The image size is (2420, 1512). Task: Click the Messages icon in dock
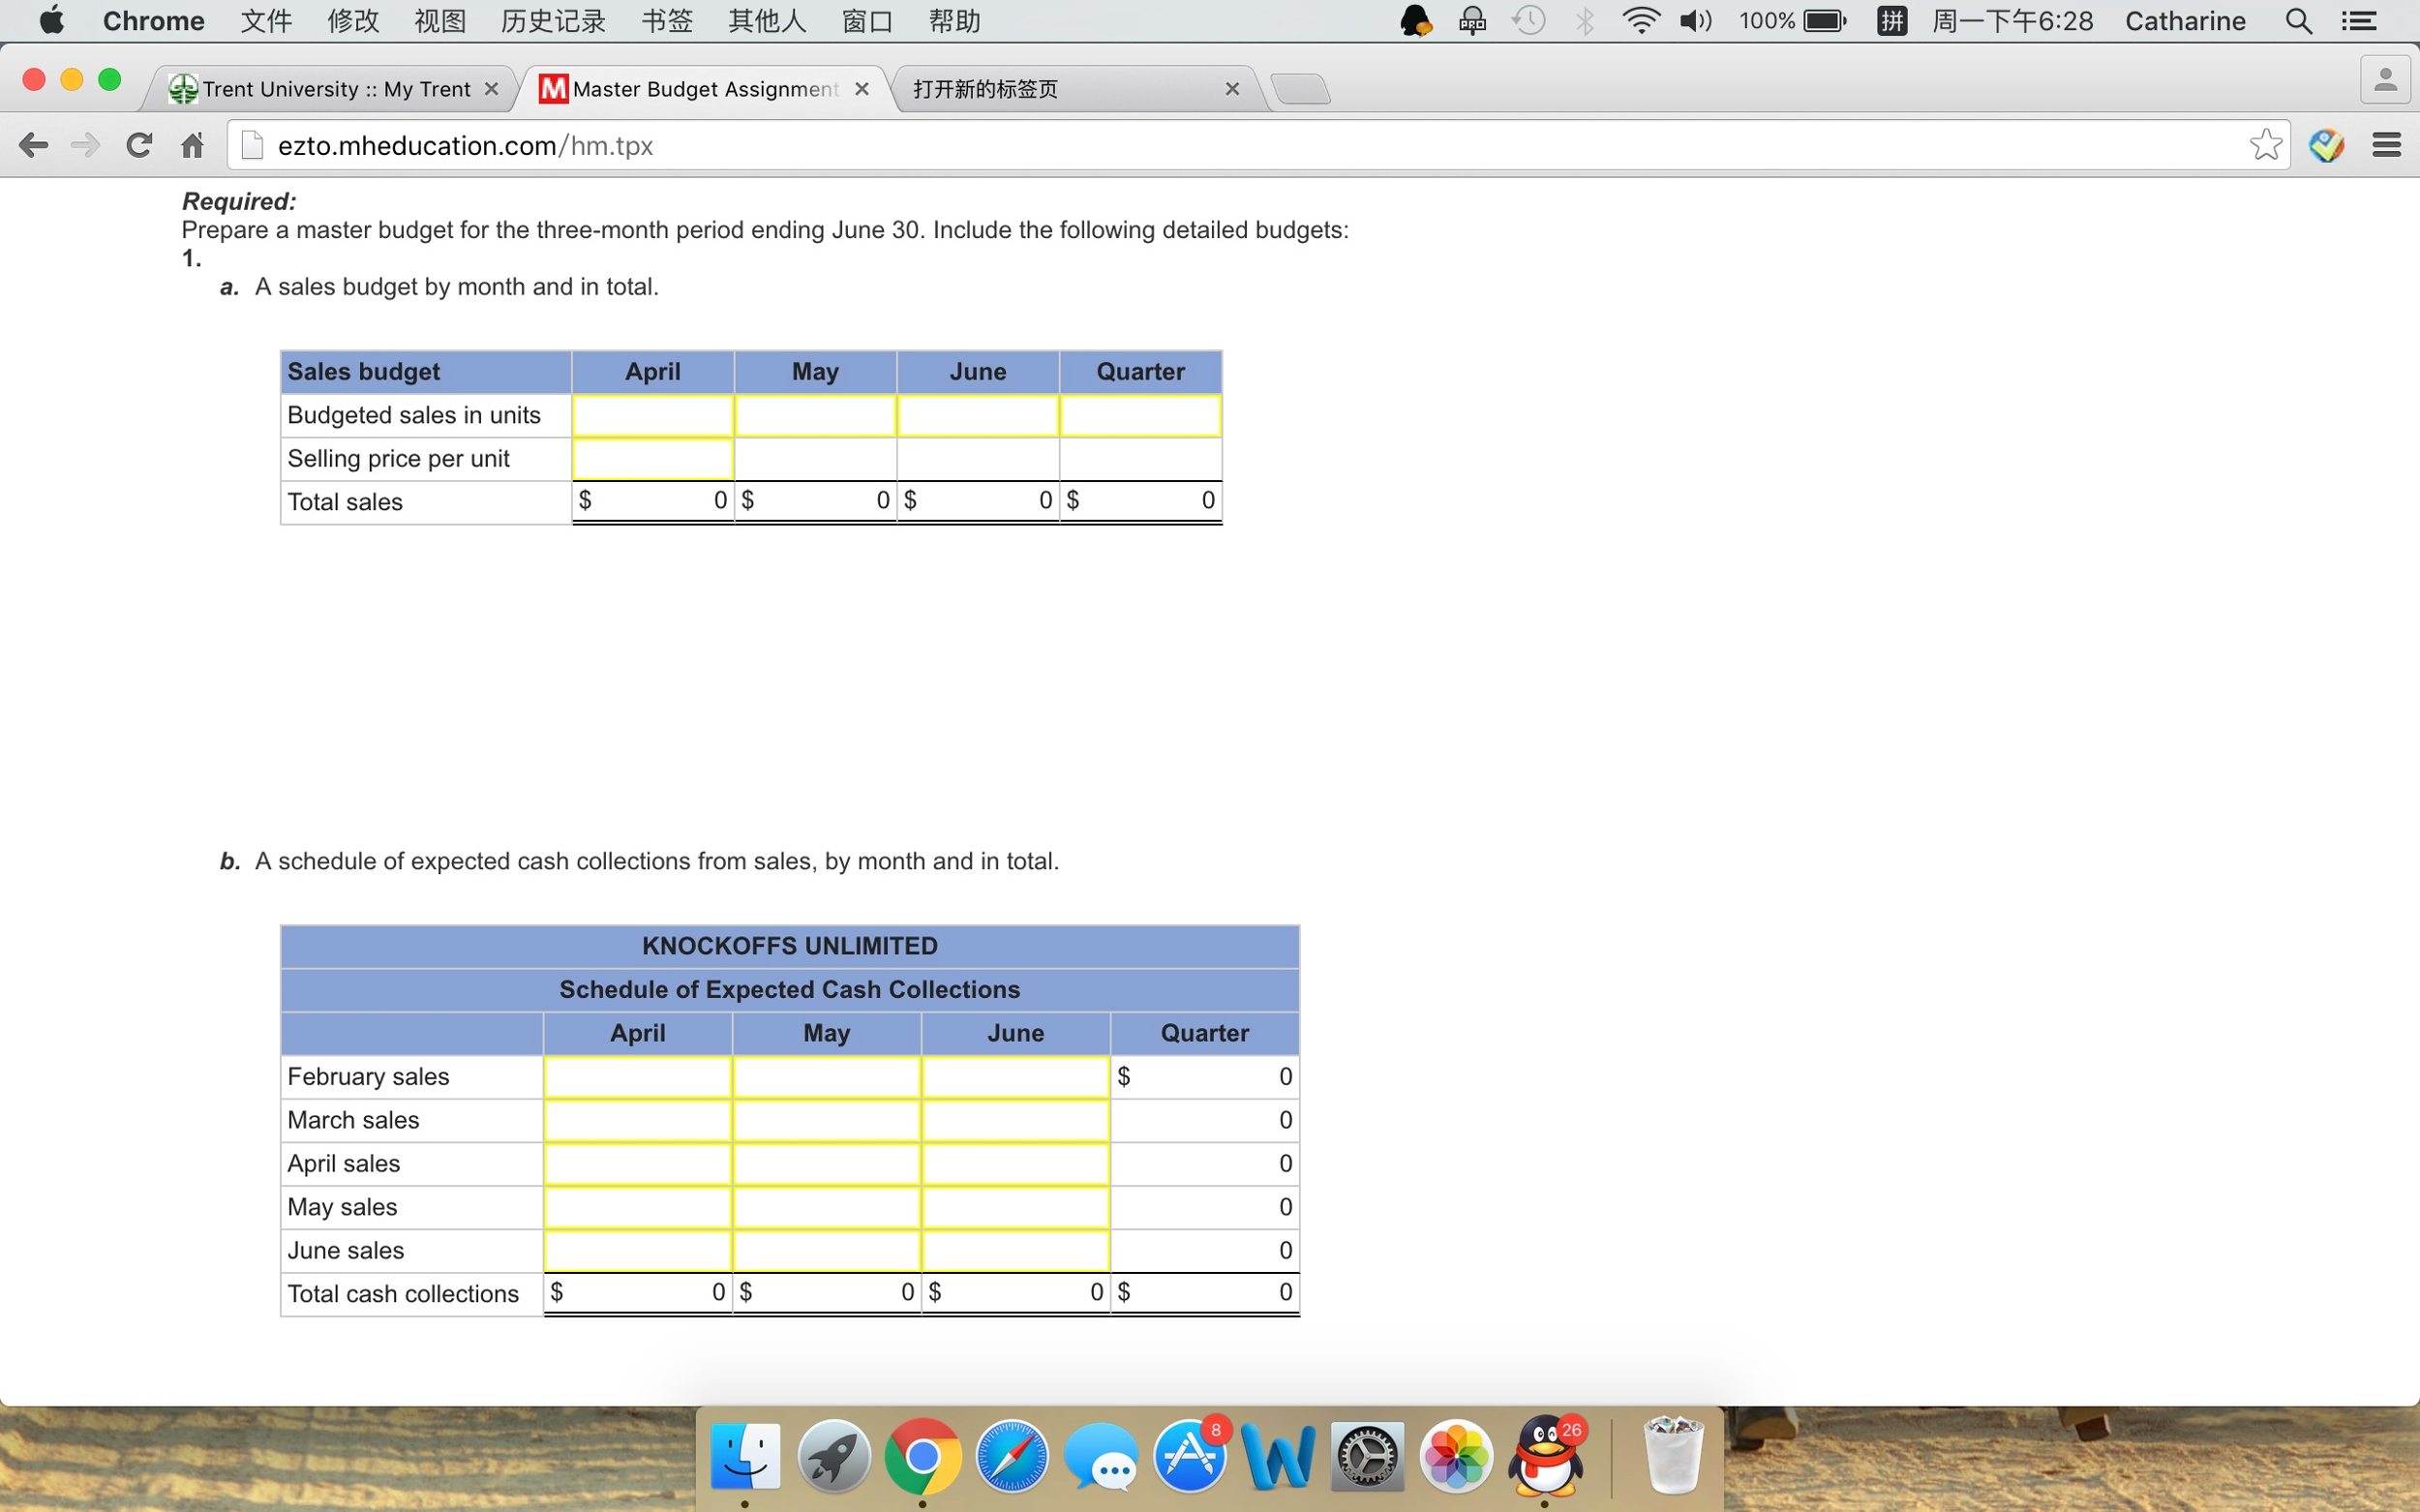[x=1105, y=1460]
